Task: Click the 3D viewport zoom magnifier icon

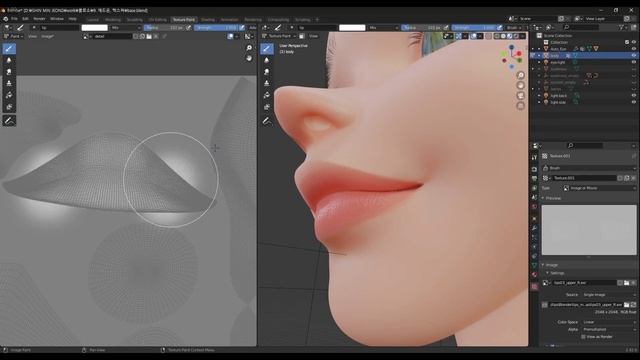Action: tap(520, 75)
